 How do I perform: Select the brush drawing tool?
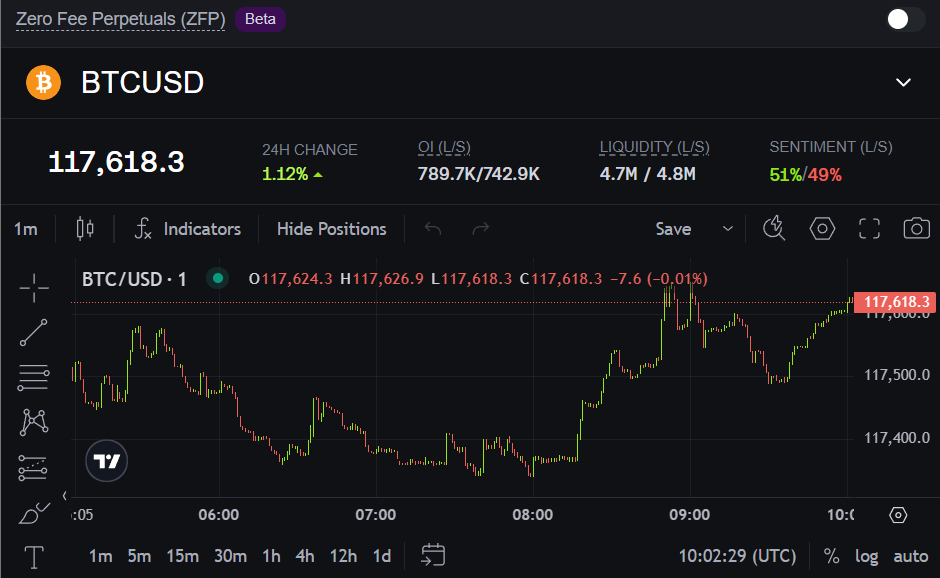point(34,513)
